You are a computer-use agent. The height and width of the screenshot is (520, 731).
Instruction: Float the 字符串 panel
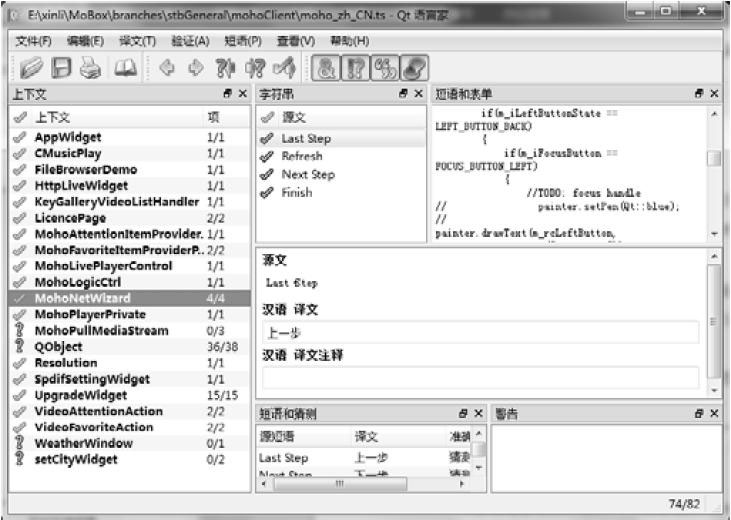pos(403,93)
